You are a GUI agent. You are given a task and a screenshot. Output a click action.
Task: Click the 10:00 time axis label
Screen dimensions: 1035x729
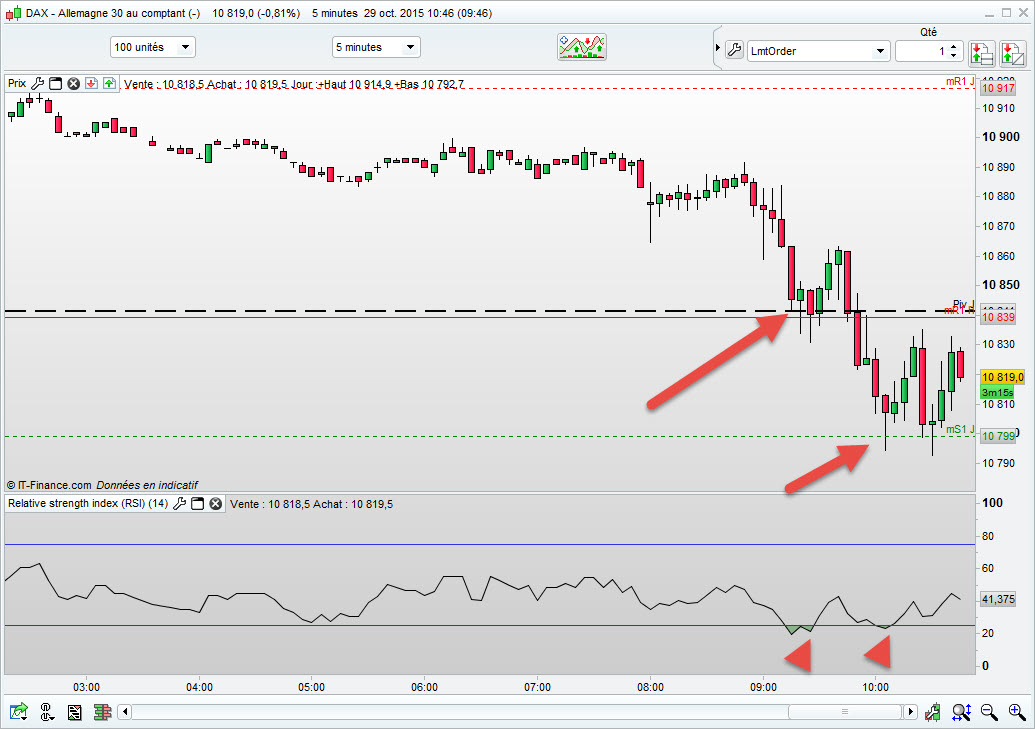[x=875, y=687]
